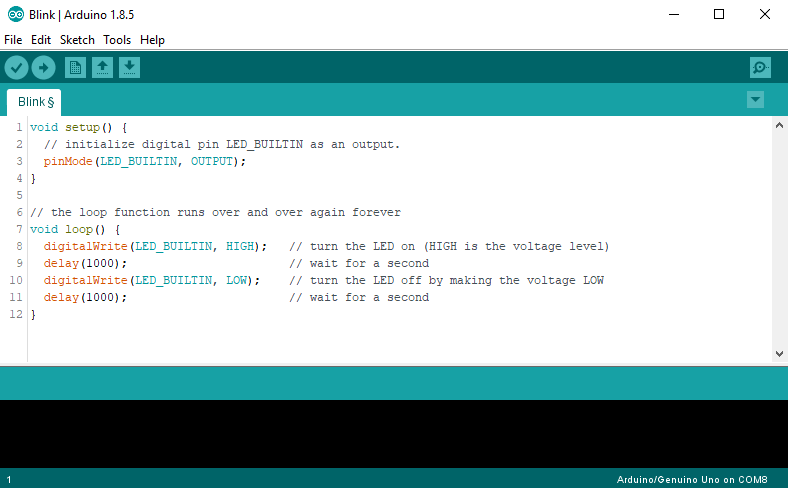Click 'Arduino/Genuino Uno on COM8' status text

[x=692, y=479]
